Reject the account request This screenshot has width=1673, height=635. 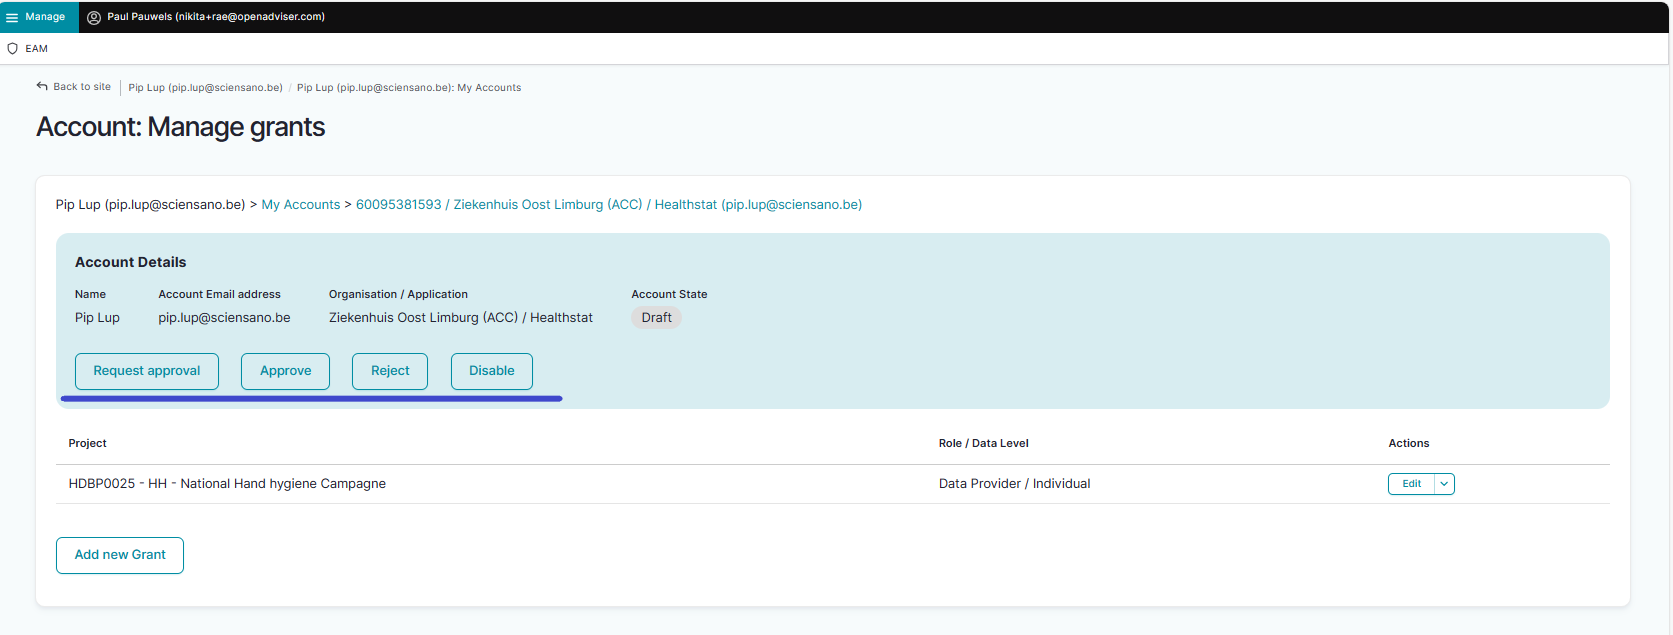(390, 371)
